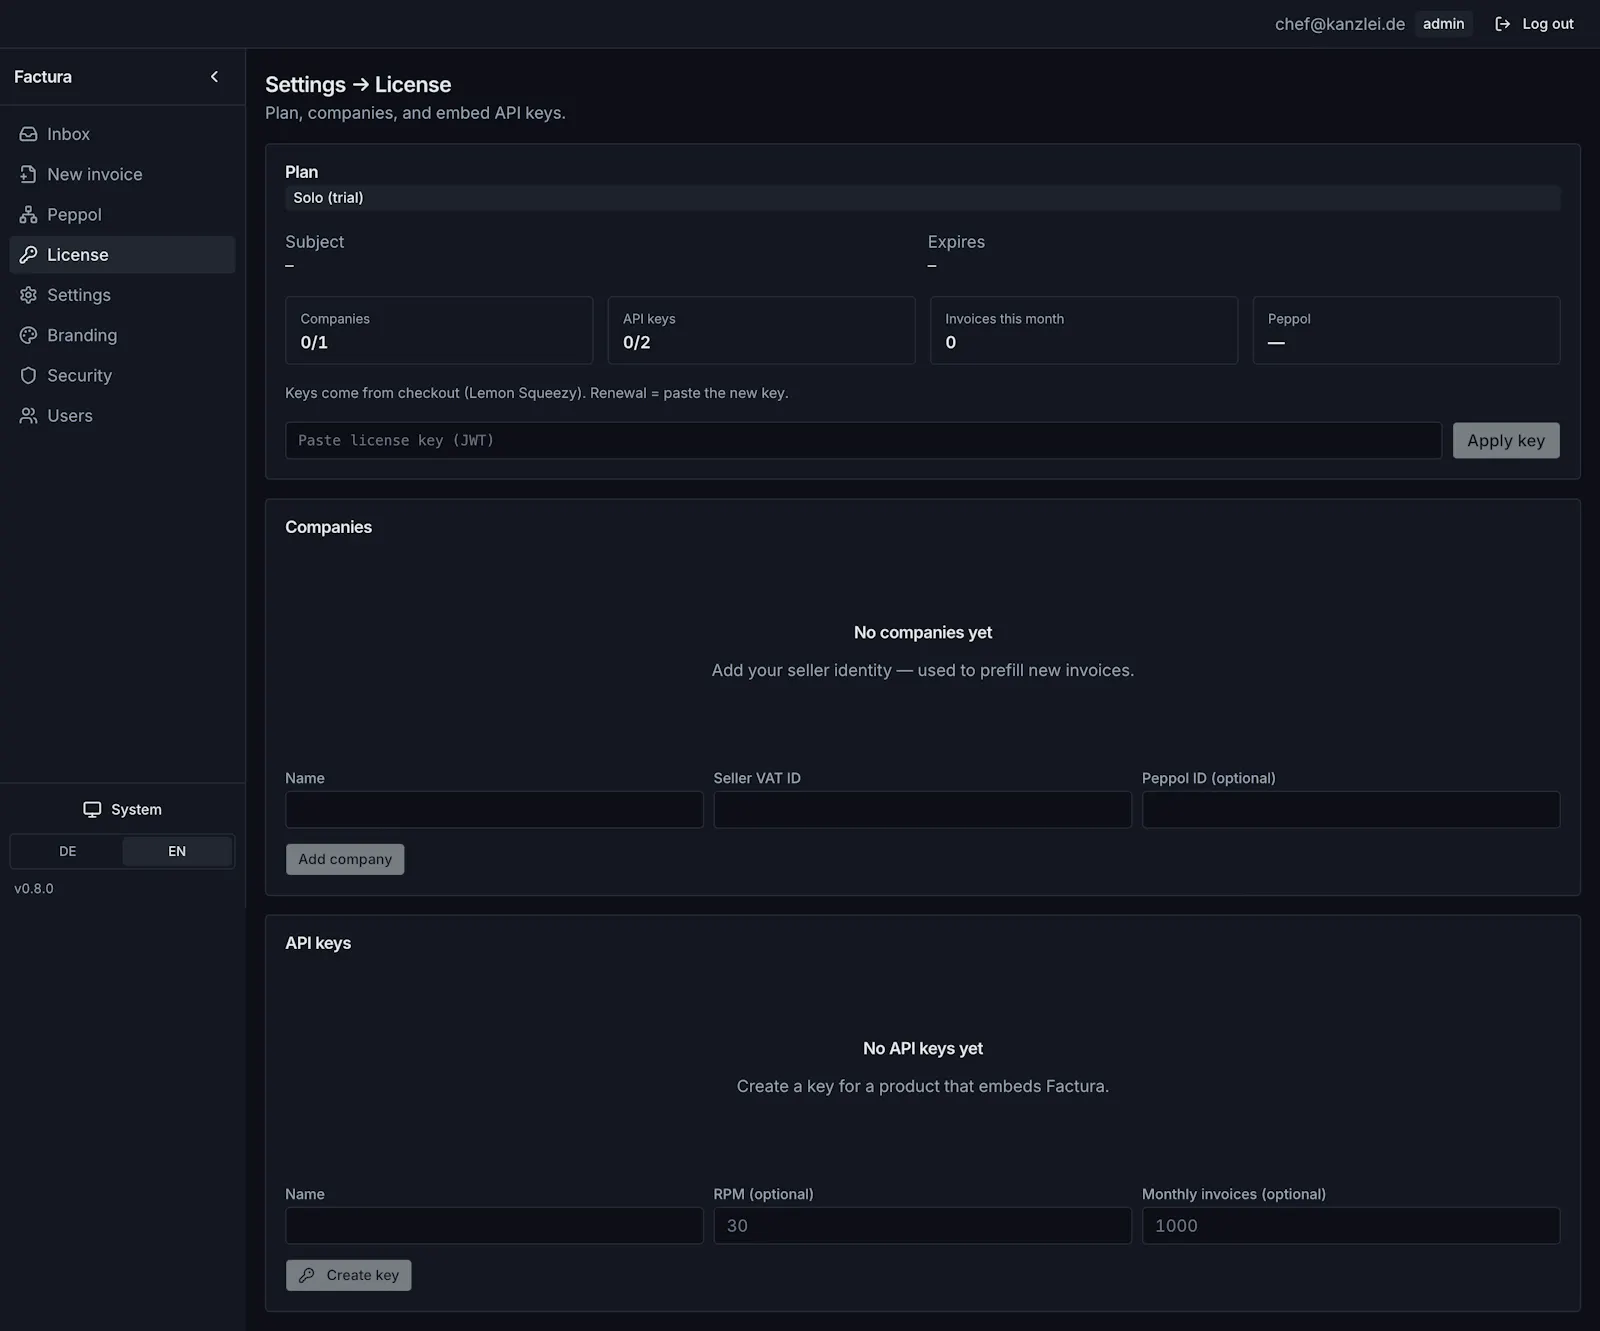Focus the company Name field

tap(494, 810)
